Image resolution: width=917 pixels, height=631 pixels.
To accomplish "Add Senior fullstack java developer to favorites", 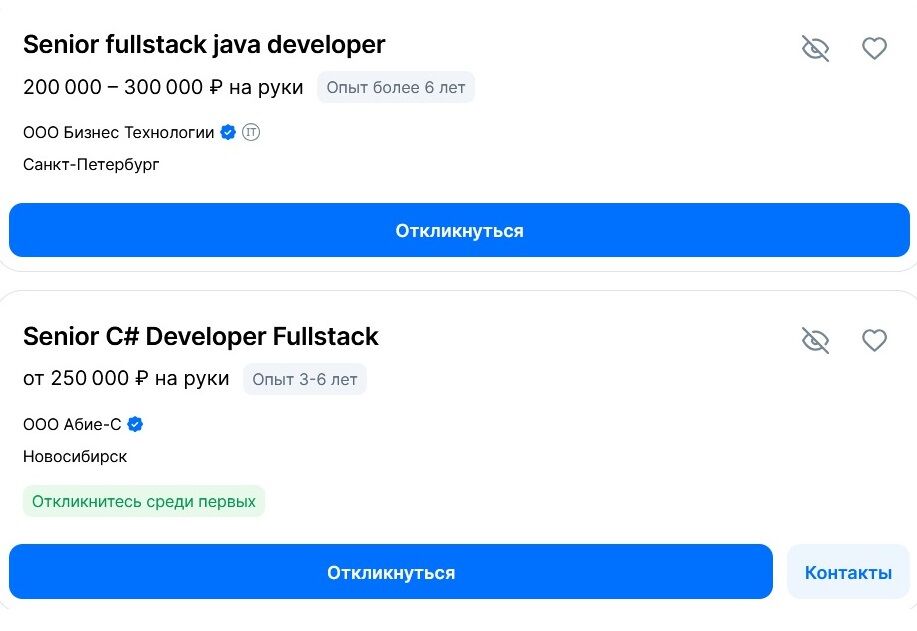I will [874, 48].
